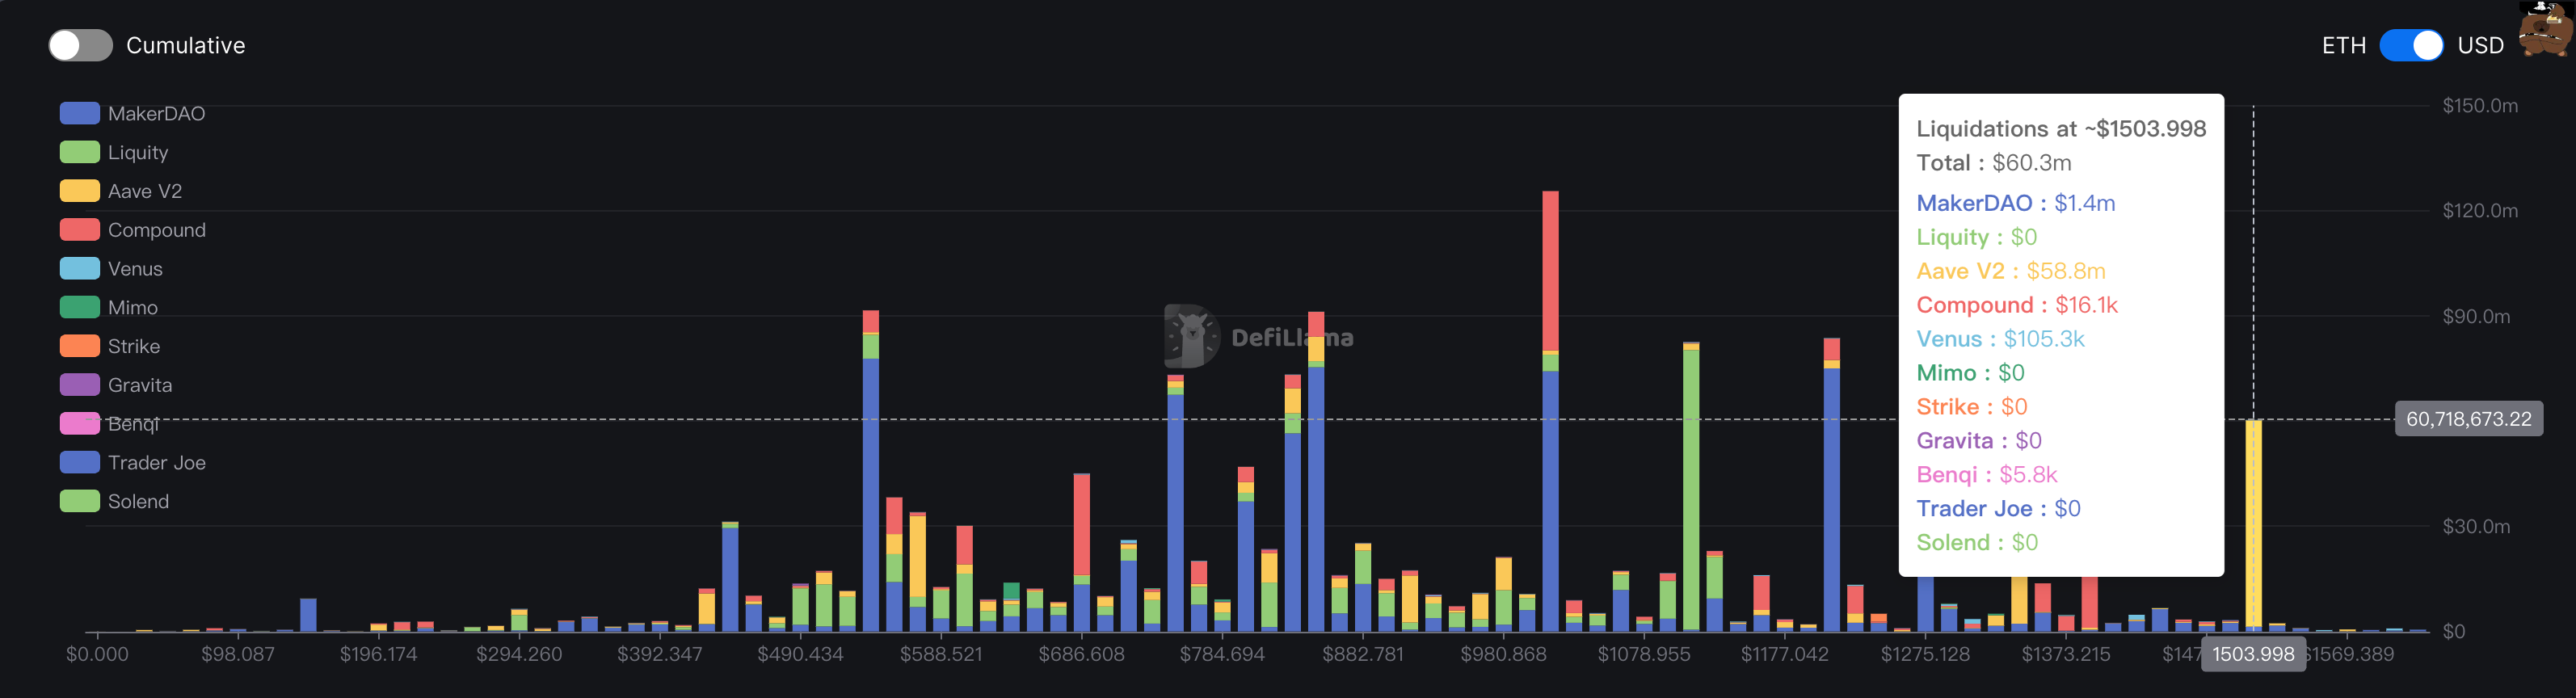Click the x-axis label $1177.042

point(1784,654)
